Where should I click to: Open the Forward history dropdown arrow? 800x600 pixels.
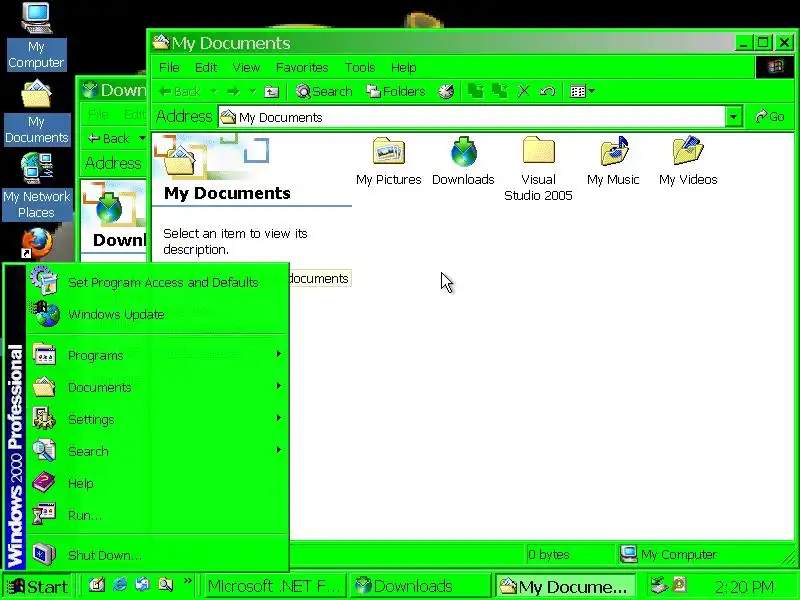pos(253,92)
